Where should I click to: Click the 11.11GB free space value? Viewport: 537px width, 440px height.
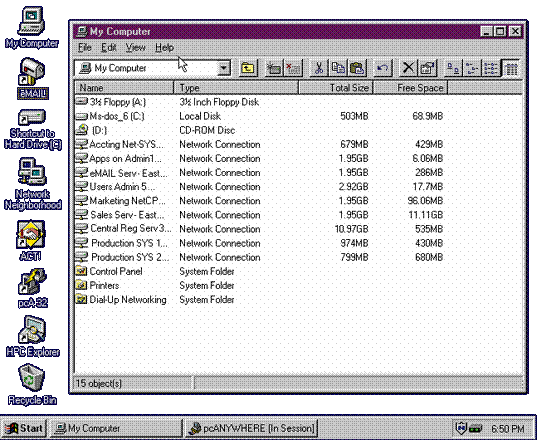click(425, 215)
